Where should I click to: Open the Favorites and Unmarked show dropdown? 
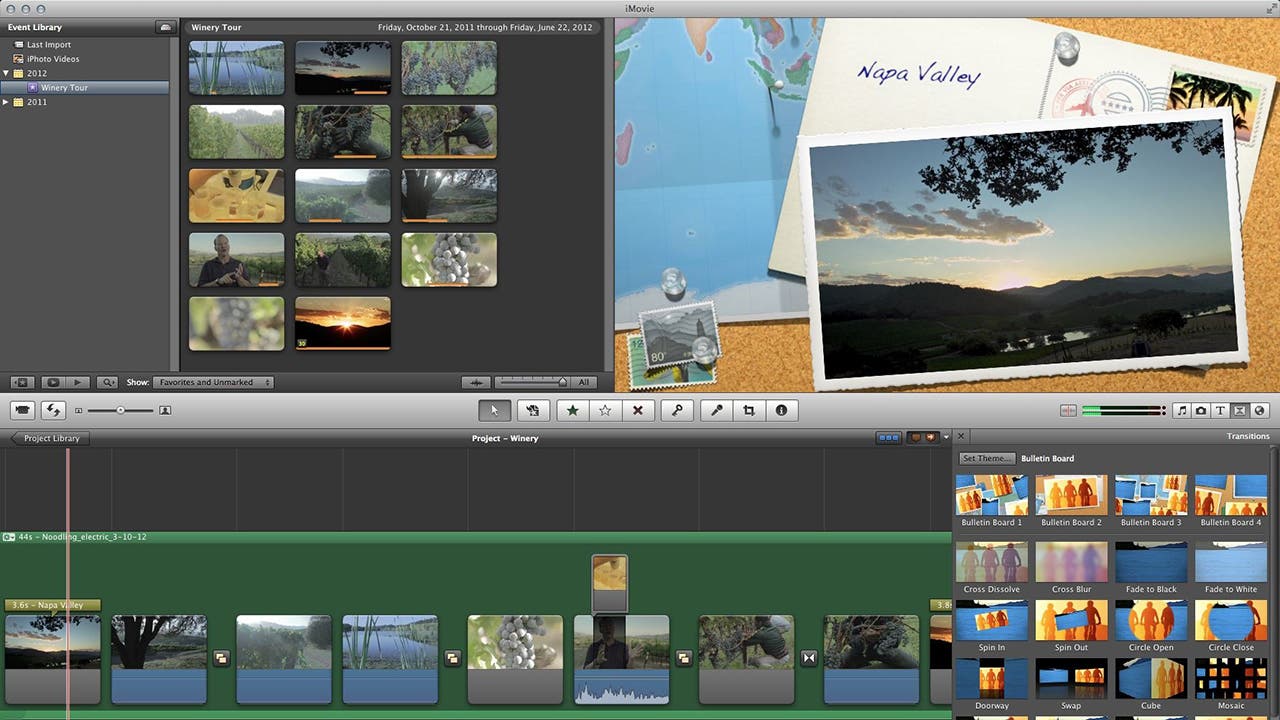[213, 382]
